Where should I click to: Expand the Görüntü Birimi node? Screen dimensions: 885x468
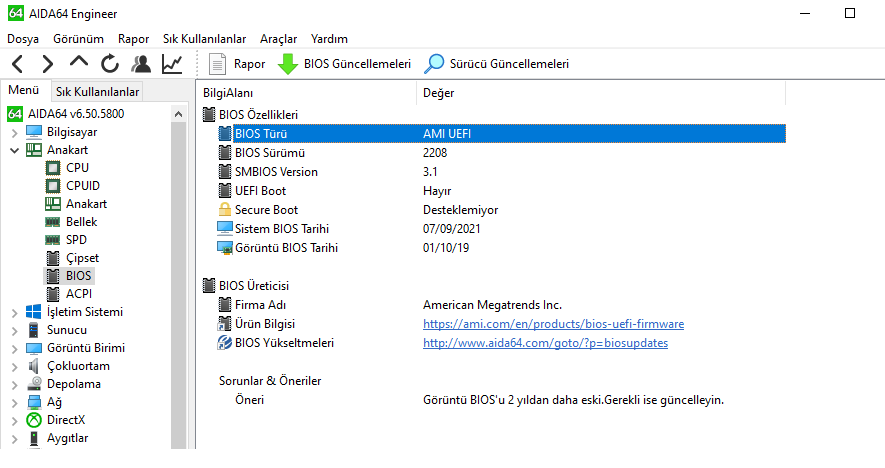click(15, 348)
